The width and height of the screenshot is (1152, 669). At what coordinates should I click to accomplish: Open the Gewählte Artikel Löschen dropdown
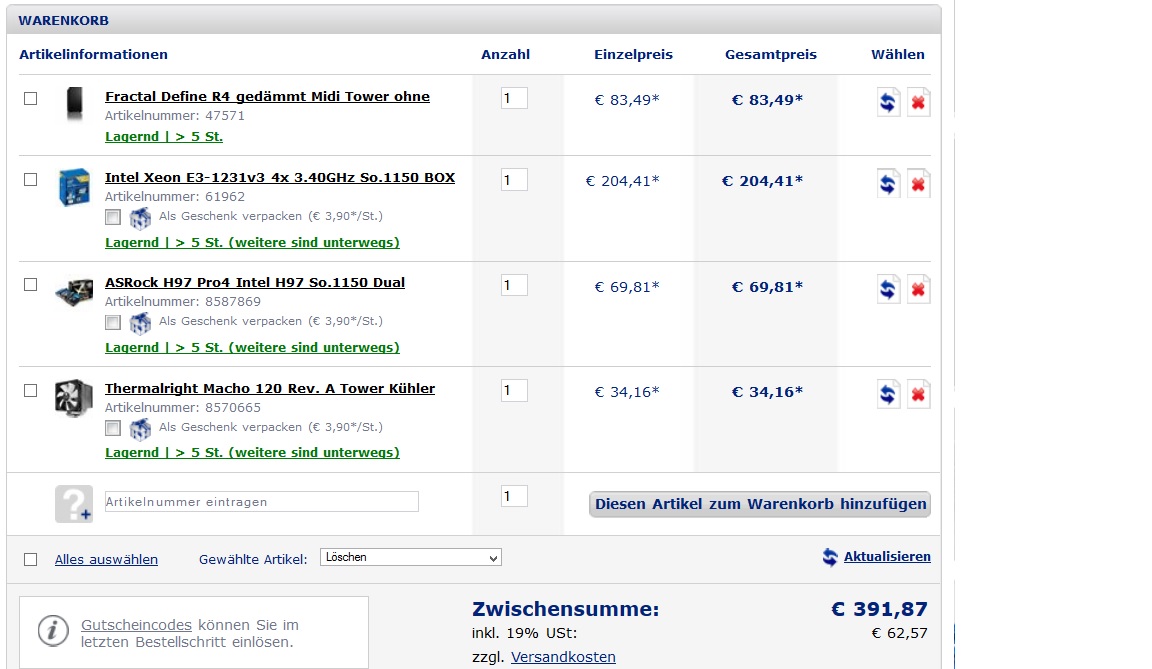pyautogui.click(x=410, y=557)
